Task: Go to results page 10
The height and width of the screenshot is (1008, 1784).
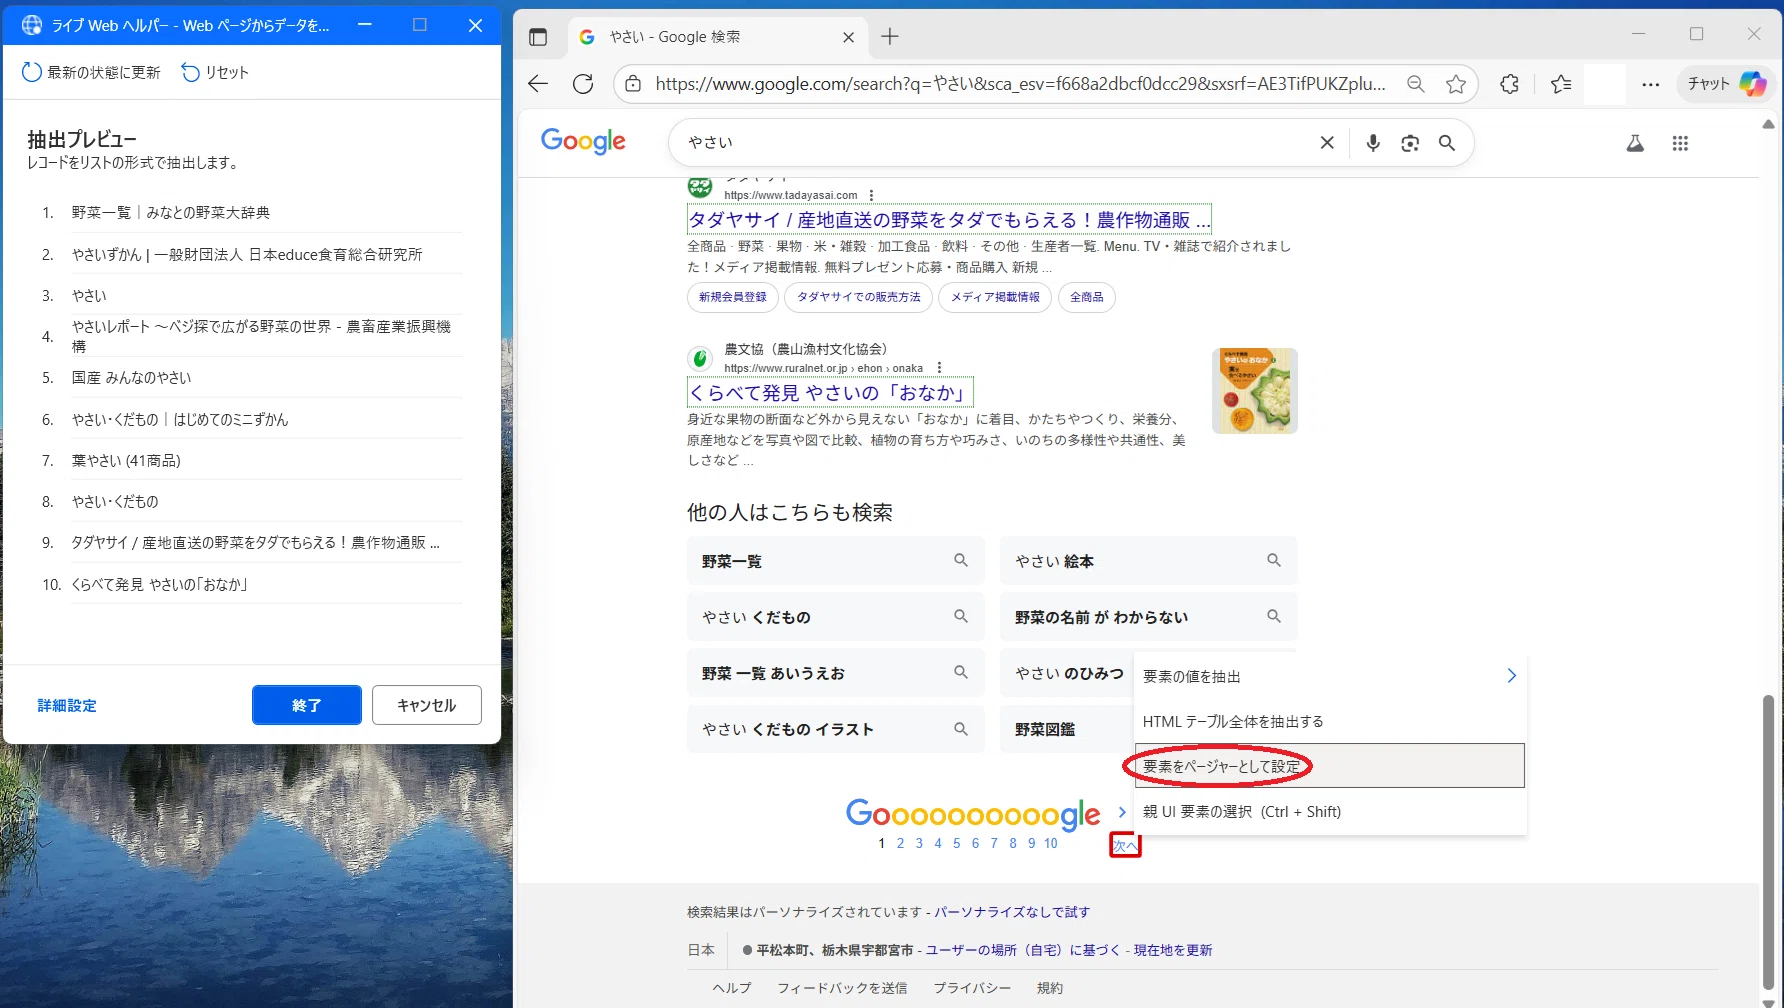Action: pos(1051,843)
